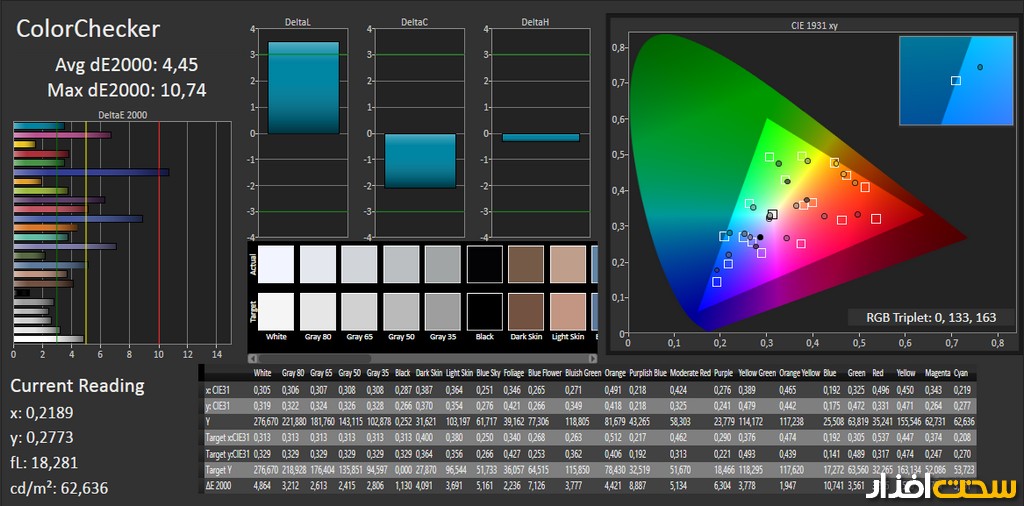Viewport: 1024px width, 506px height.
Task: Click the 'Max dE2000: 10,74' text
Action: [x=127, y=90]
